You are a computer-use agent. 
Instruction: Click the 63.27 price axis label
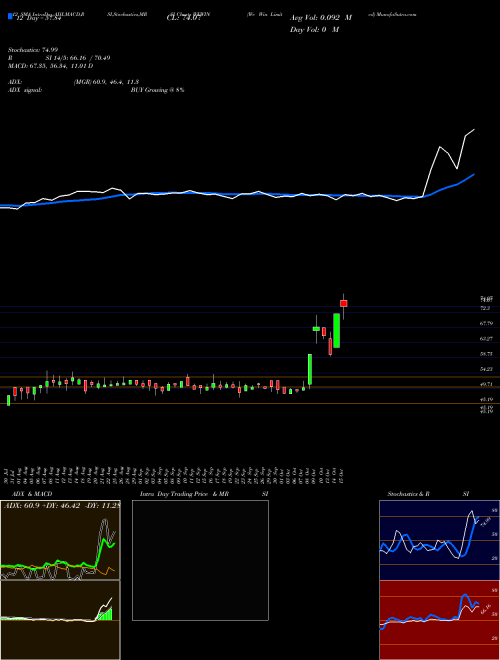pyautogui.click(x=487, y=339)
